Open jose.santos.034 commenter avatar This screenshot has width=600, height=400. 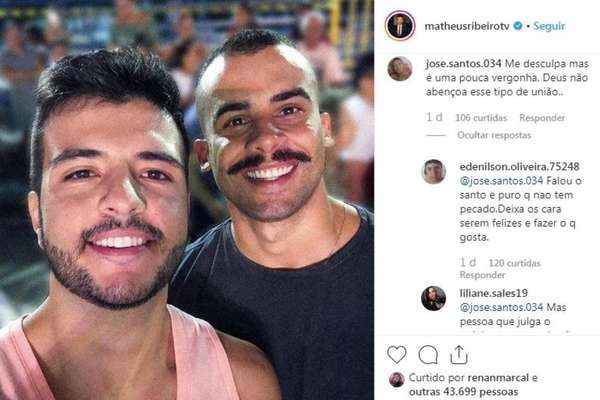(x=400, y=69)
